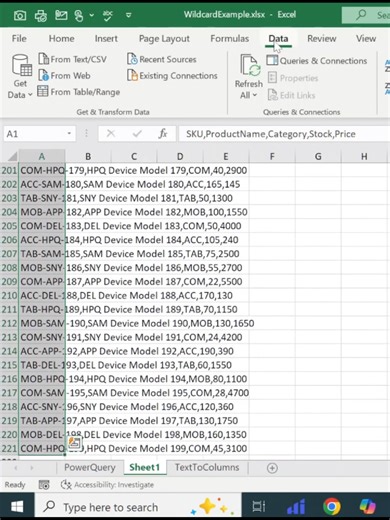Click cell with MOB-SAM-190 data
390x520 pixels.
(x=42, y=323)
